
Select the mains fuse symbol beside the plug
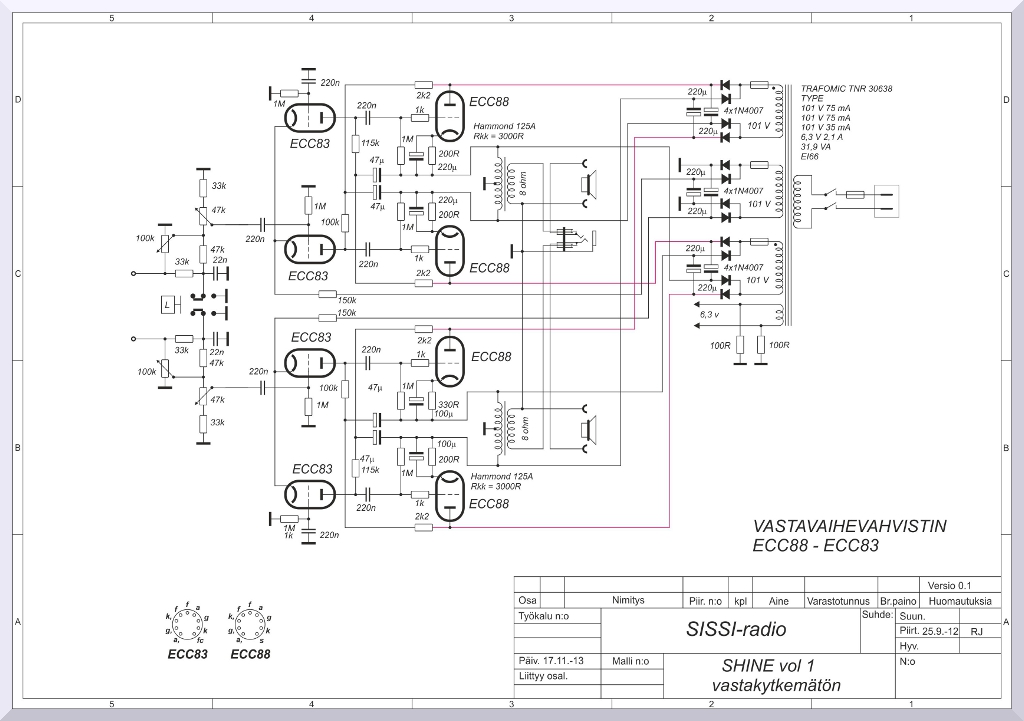855,195
